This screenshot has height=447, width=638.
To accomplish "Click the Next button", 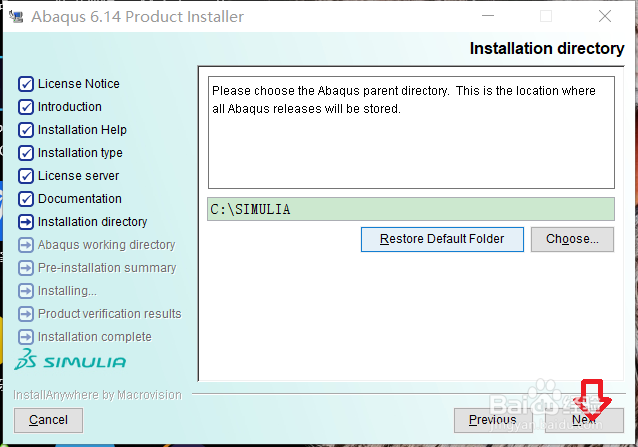I will coord(584,420).
